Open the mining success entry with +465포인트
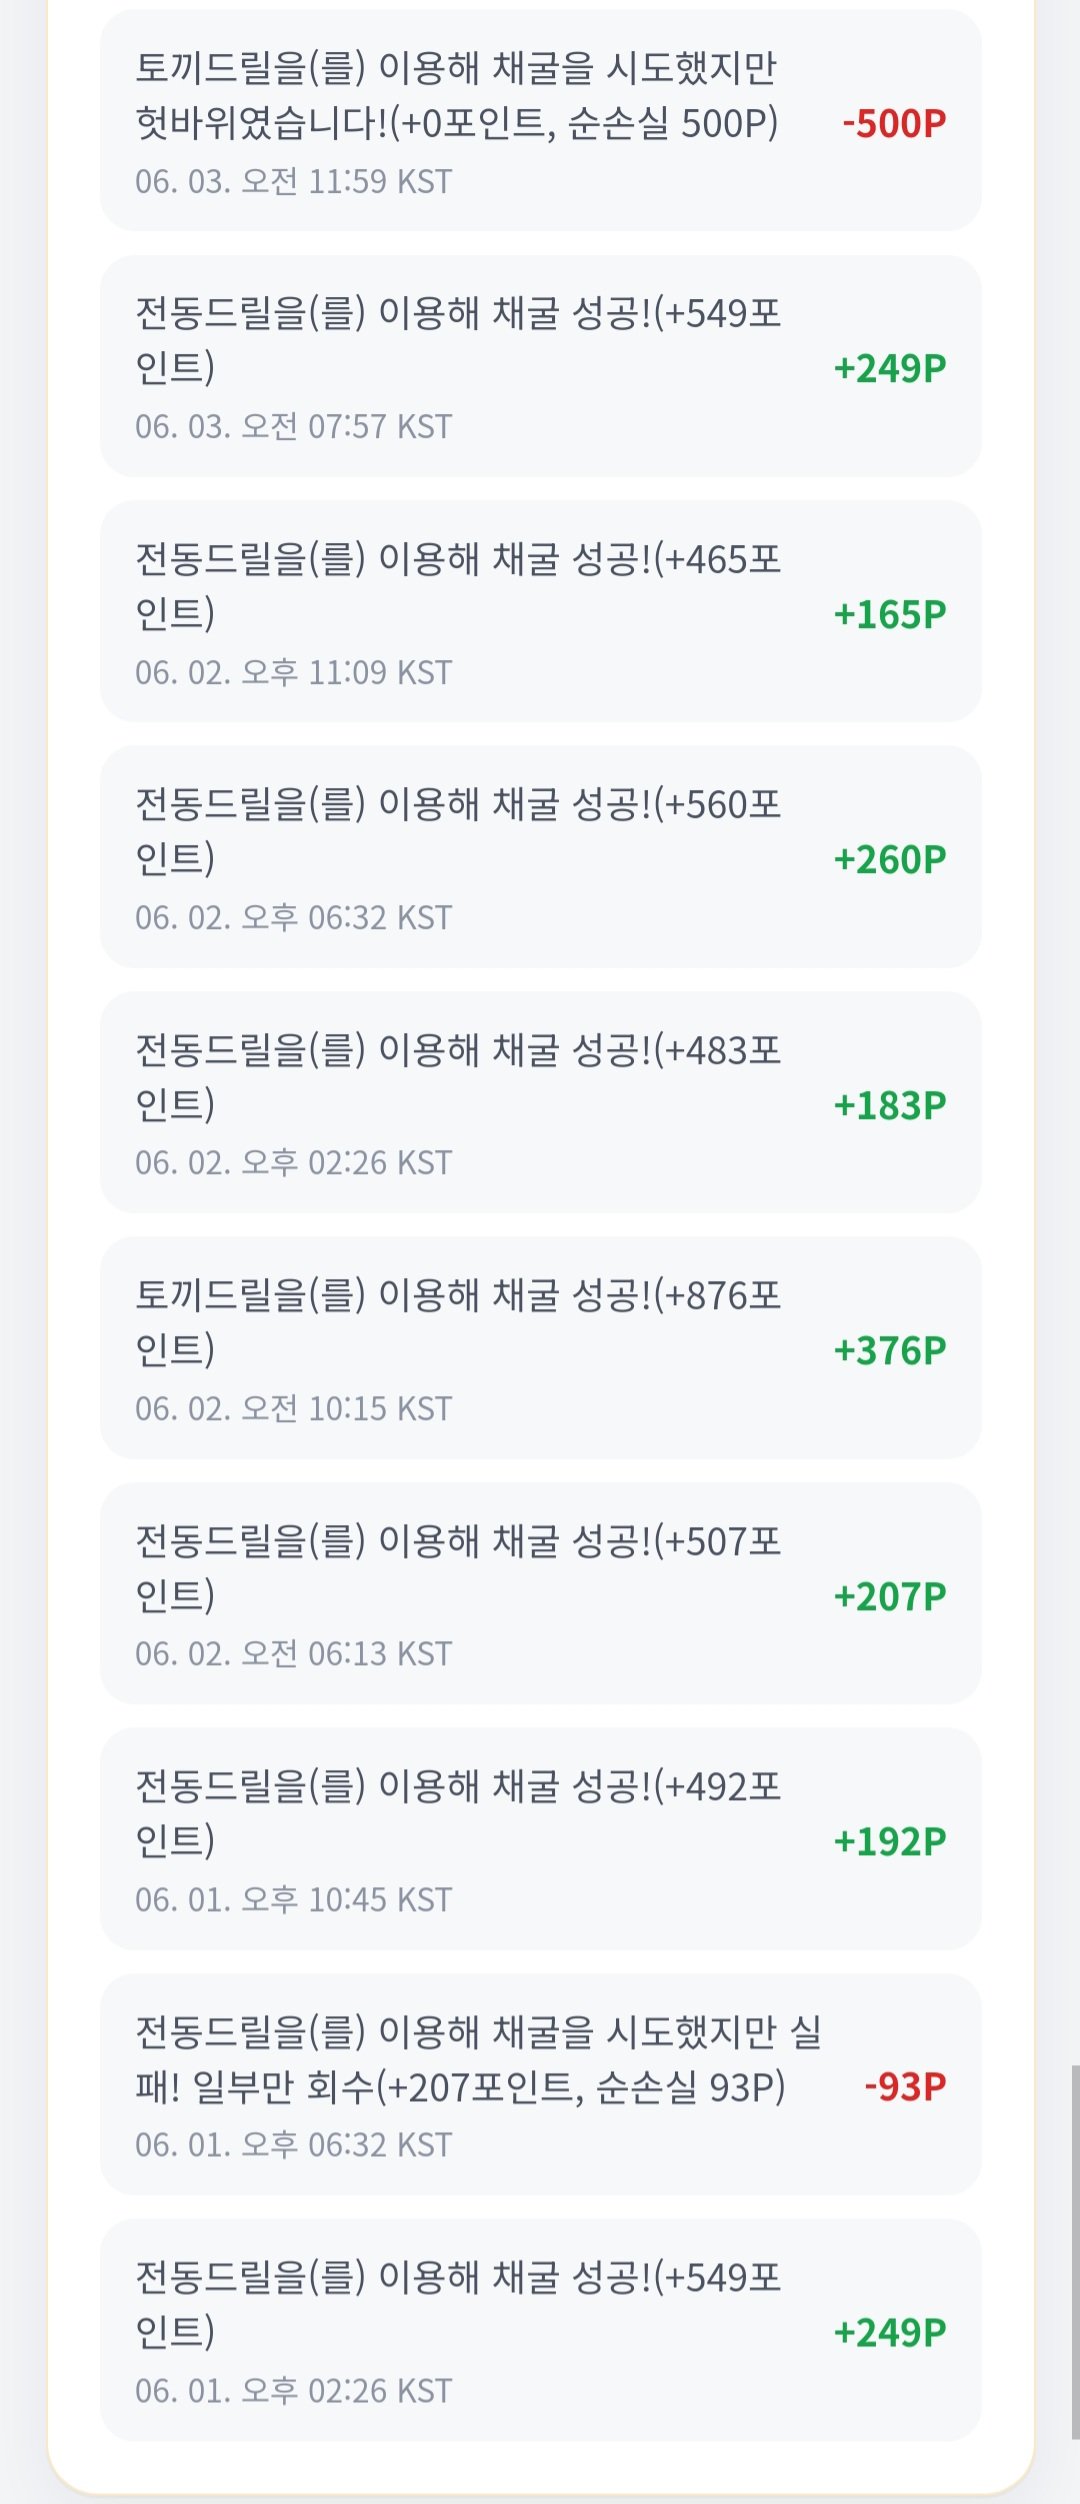The width and height of the screenshot is (1080, 2504). pyautogui.click(x=540, y=611)
